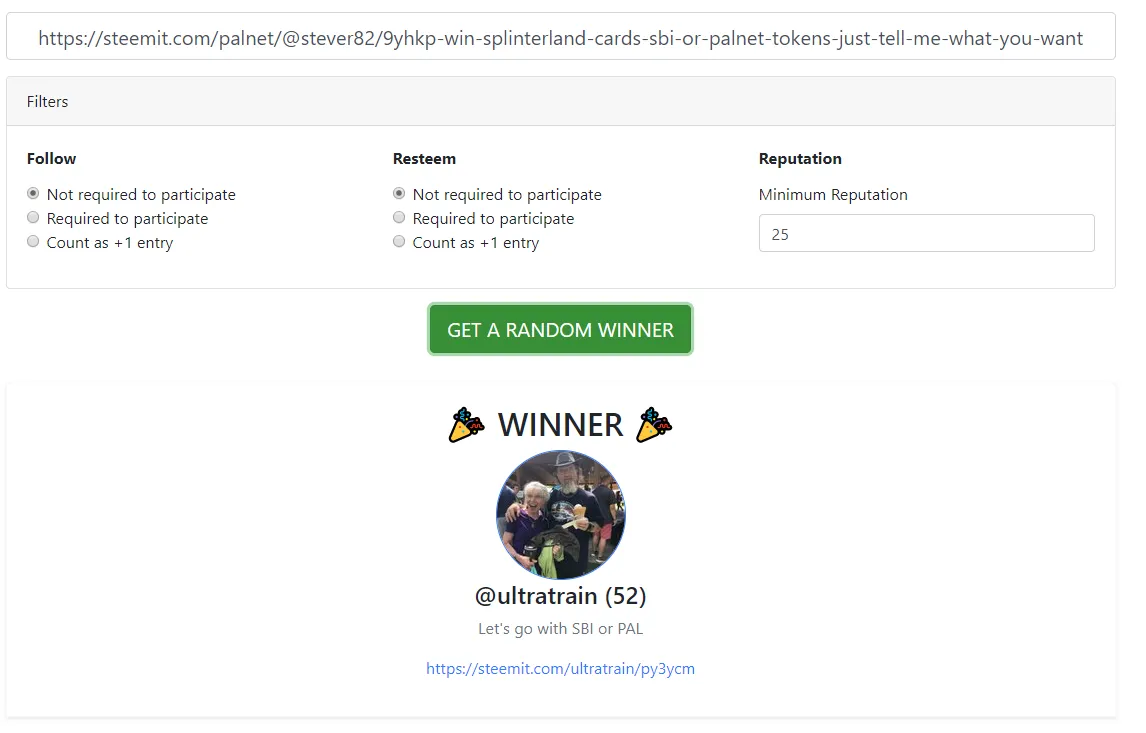This screenshot has height=733, width=1146.
Task: Click the winner's entry text 'Let's go with SBI or PAL'
Action: pyautogui.click(x=560, y=629)
